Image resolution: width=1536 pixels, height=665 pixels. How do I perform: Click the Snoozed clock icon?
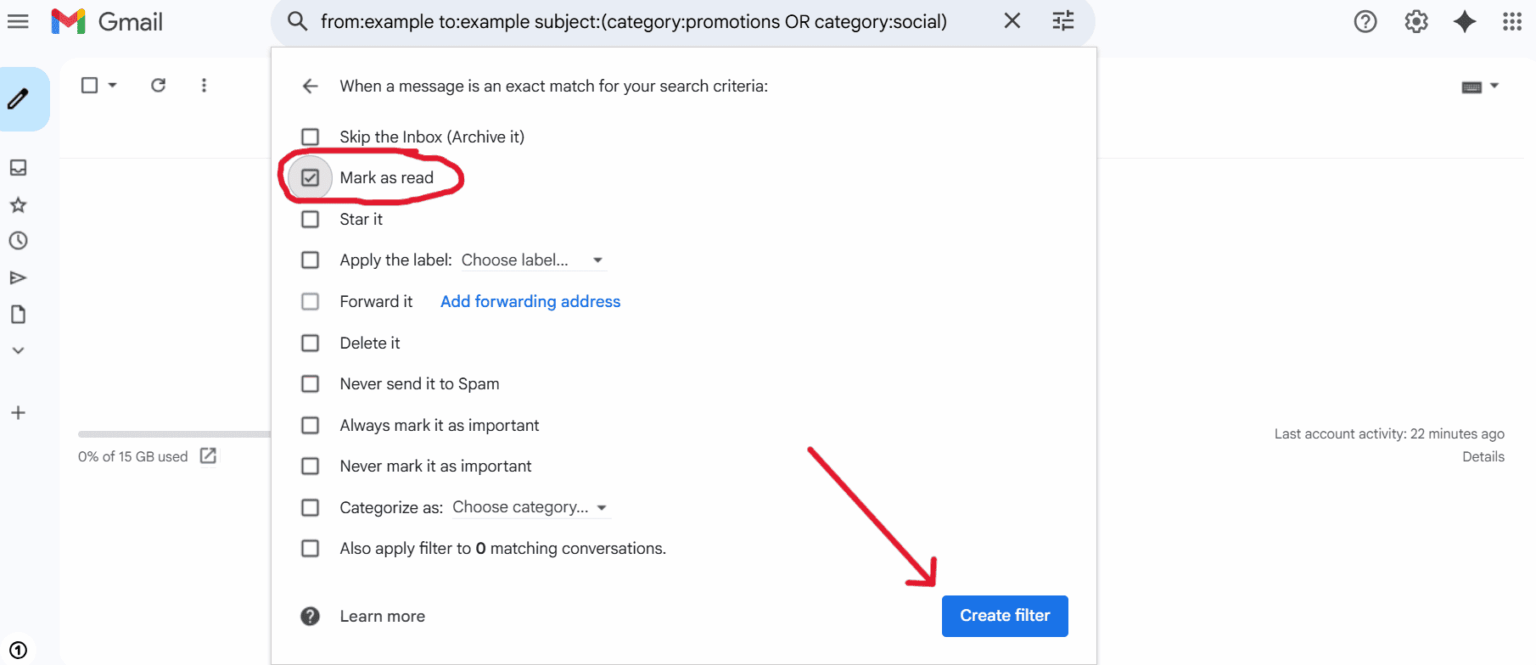(17, 240)
